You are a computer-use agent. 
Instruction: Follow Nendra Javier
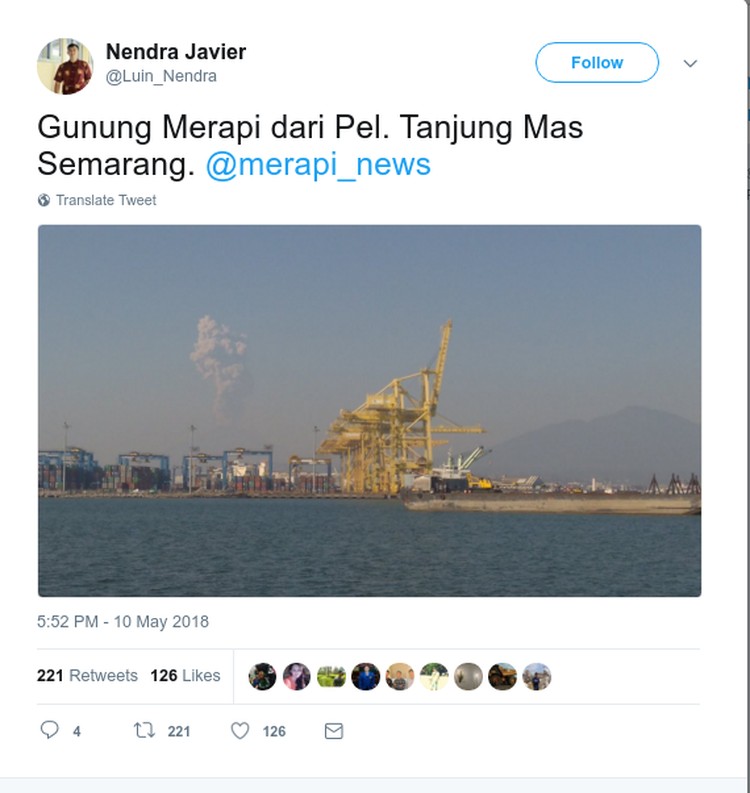point(597,63)
